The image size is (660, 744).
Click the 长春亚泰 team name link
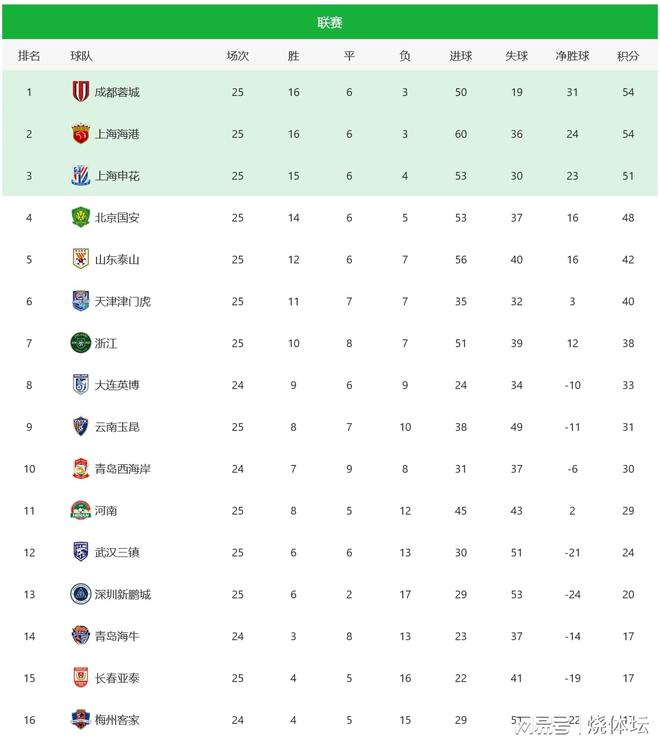click(117, 678)
